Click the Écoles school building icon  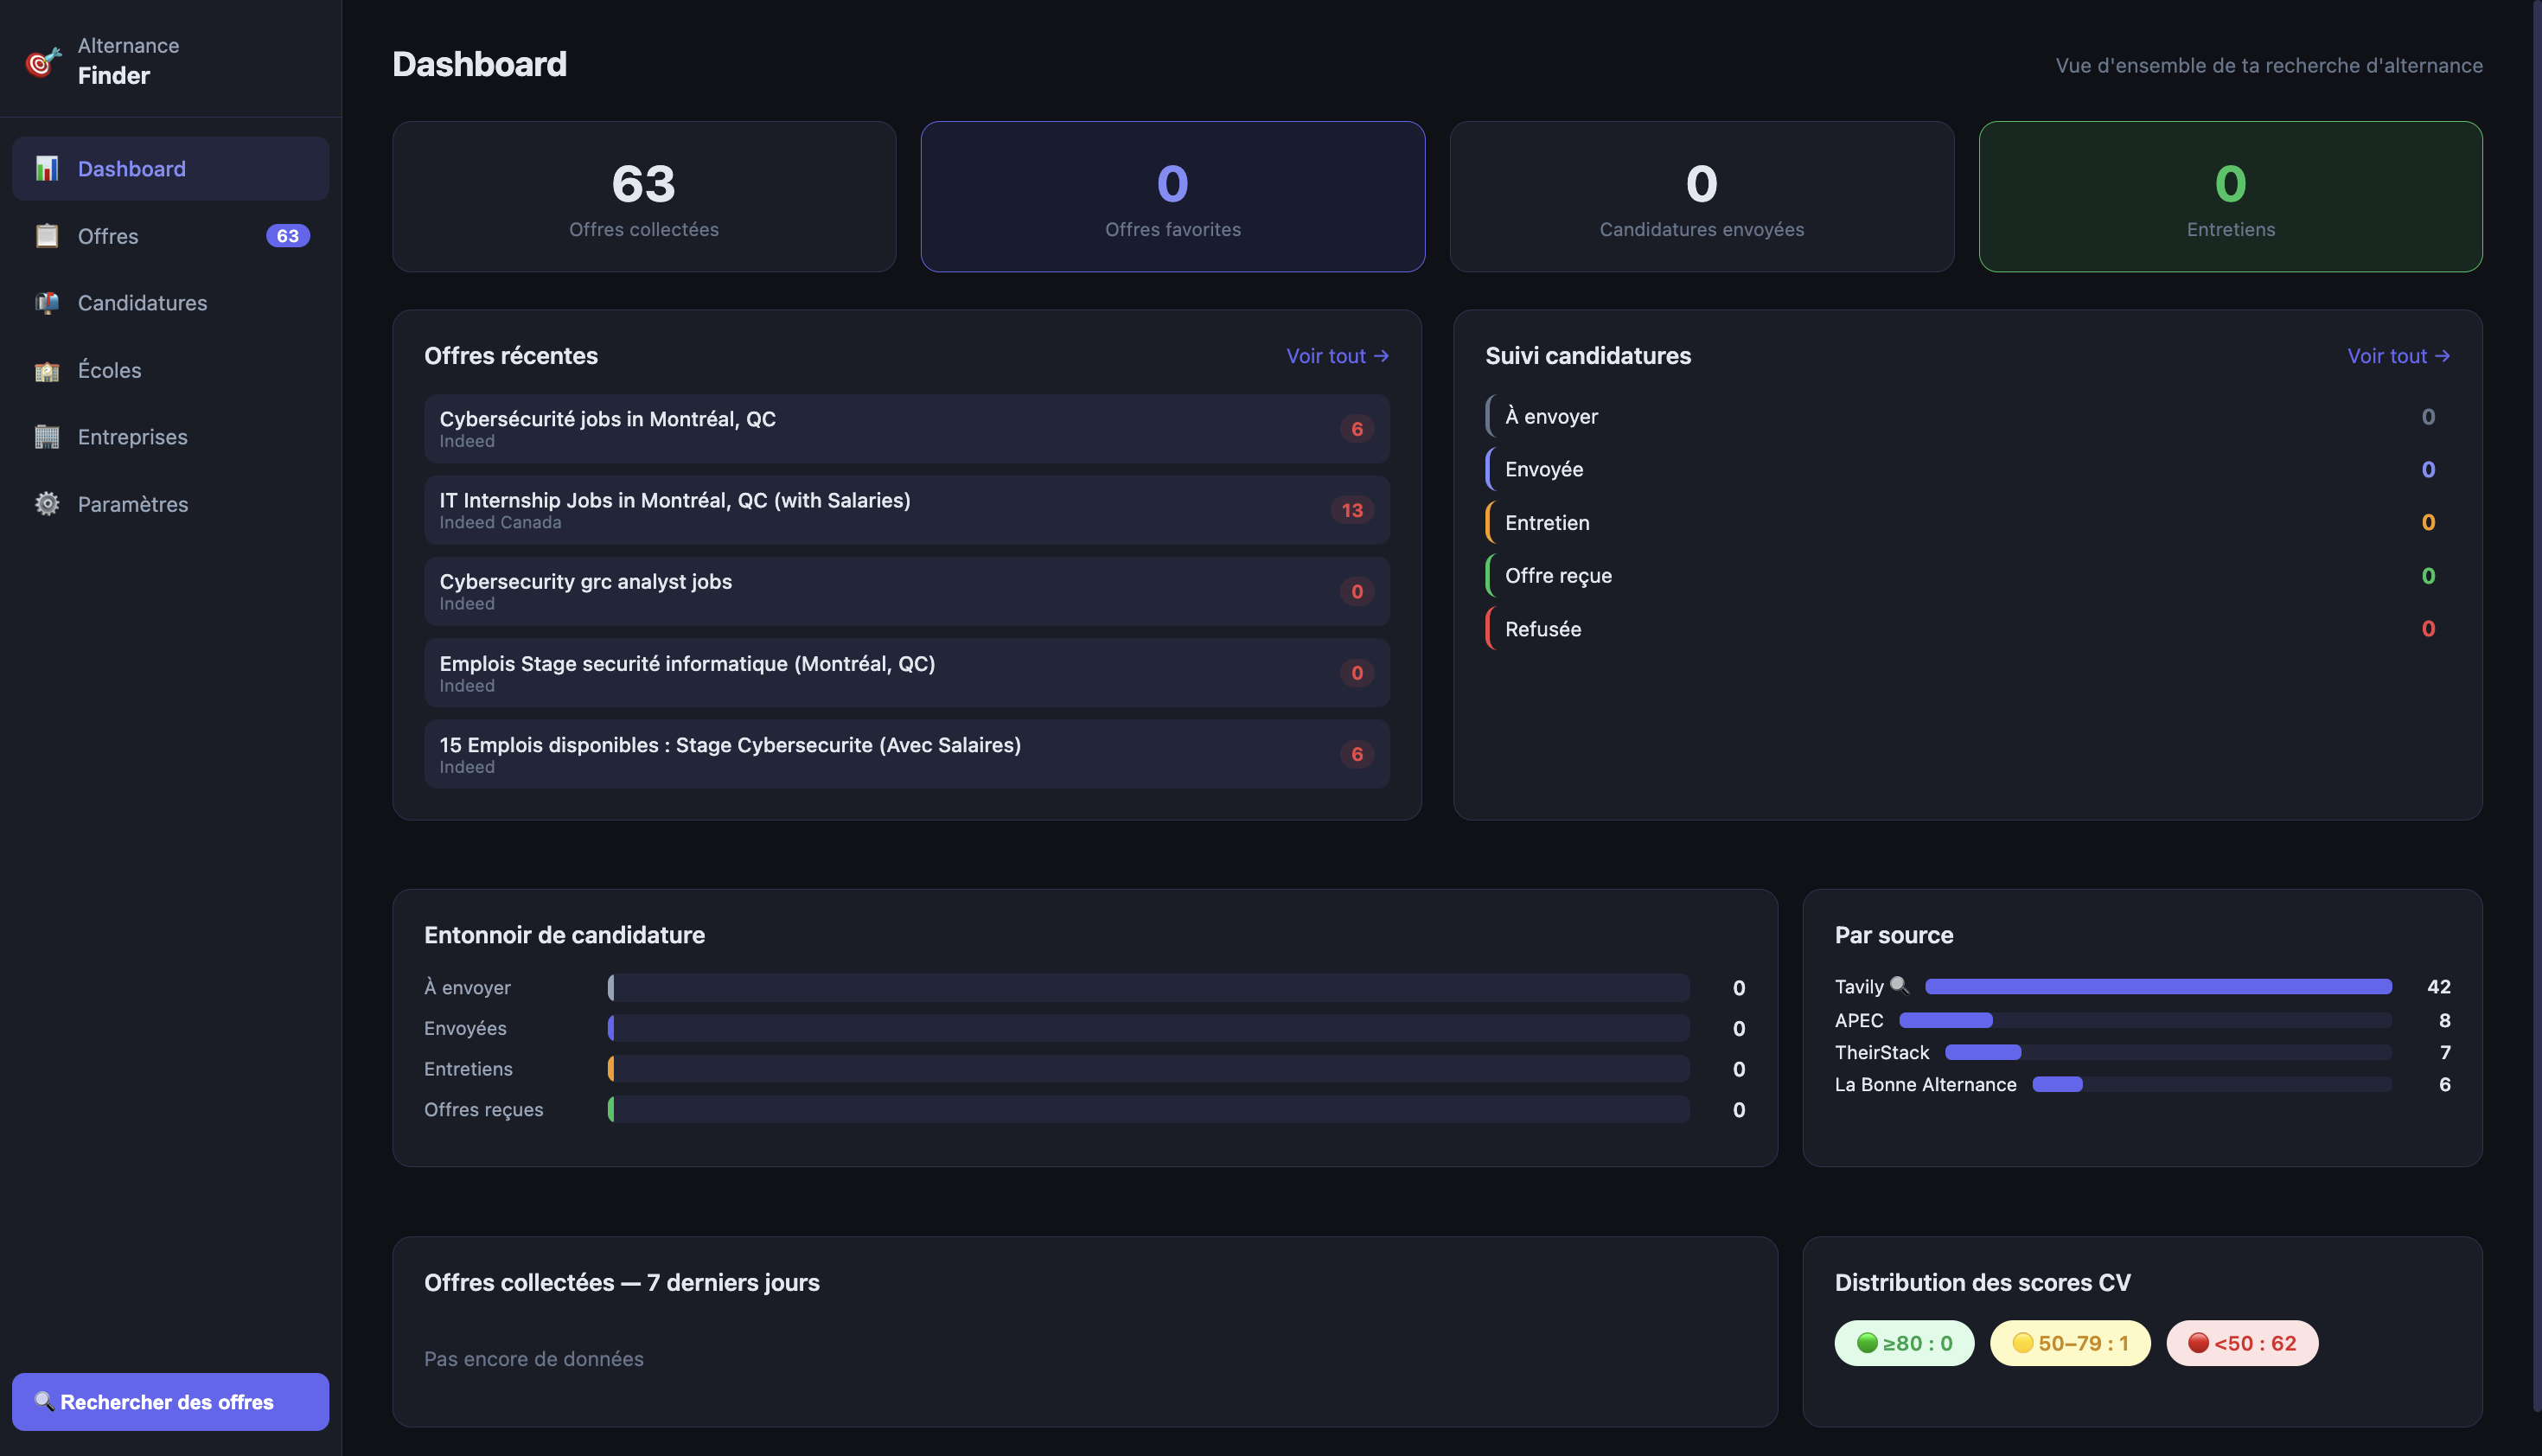pos(47,370)
